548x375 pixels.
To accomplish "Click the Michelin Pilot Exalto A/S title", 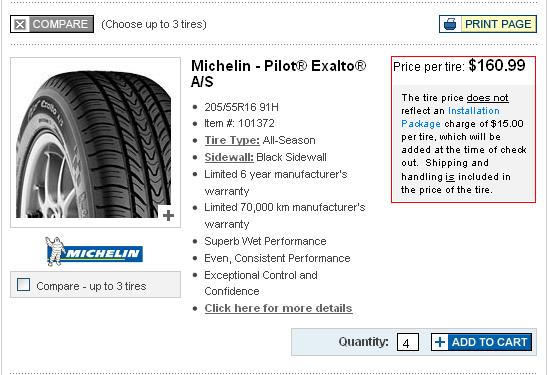I will pos(279,73).
